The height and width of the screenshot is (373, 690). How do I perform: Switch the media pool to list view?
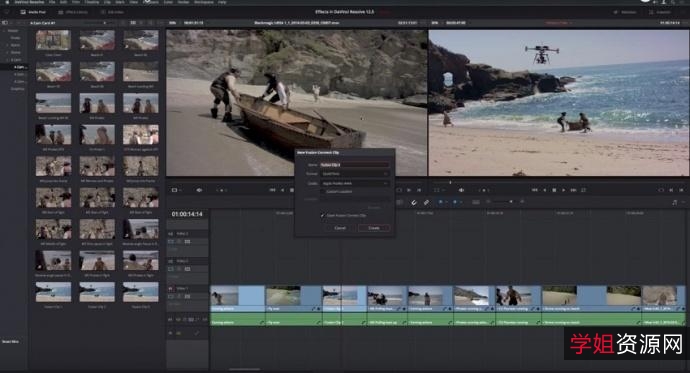pos(142,22)
